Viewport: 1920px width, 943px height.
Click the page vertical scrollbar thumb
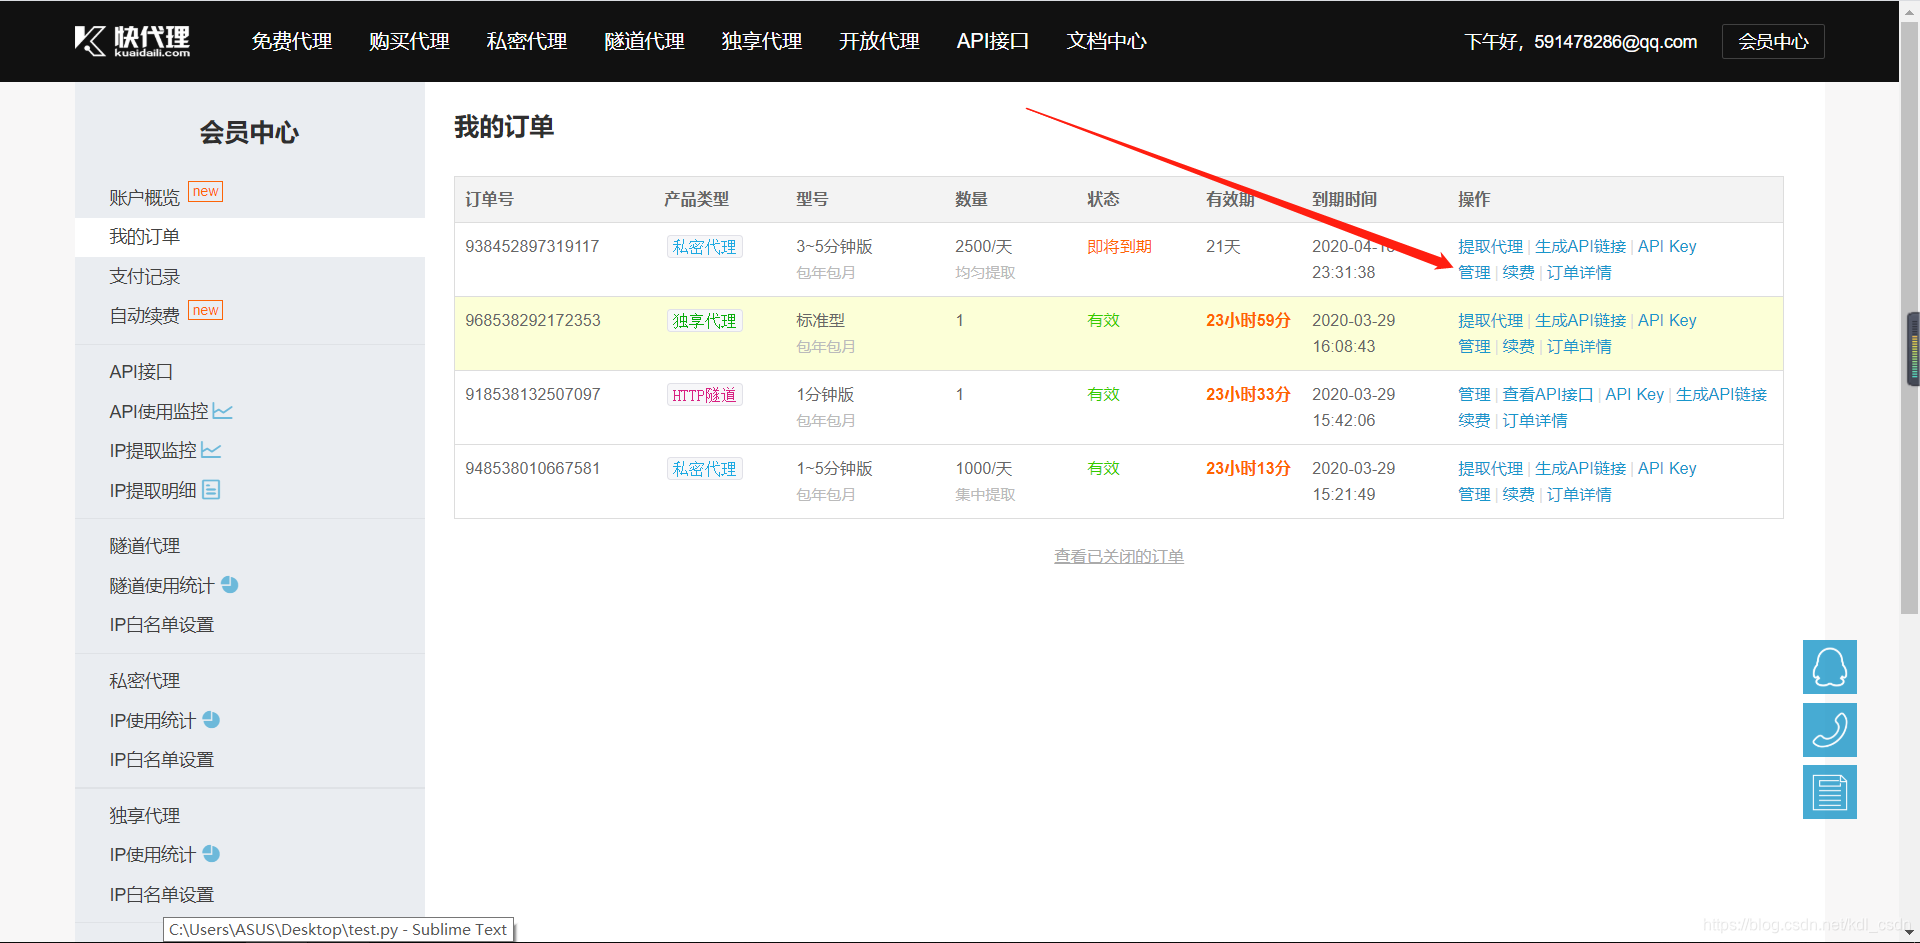click(x=1909, y=320)
